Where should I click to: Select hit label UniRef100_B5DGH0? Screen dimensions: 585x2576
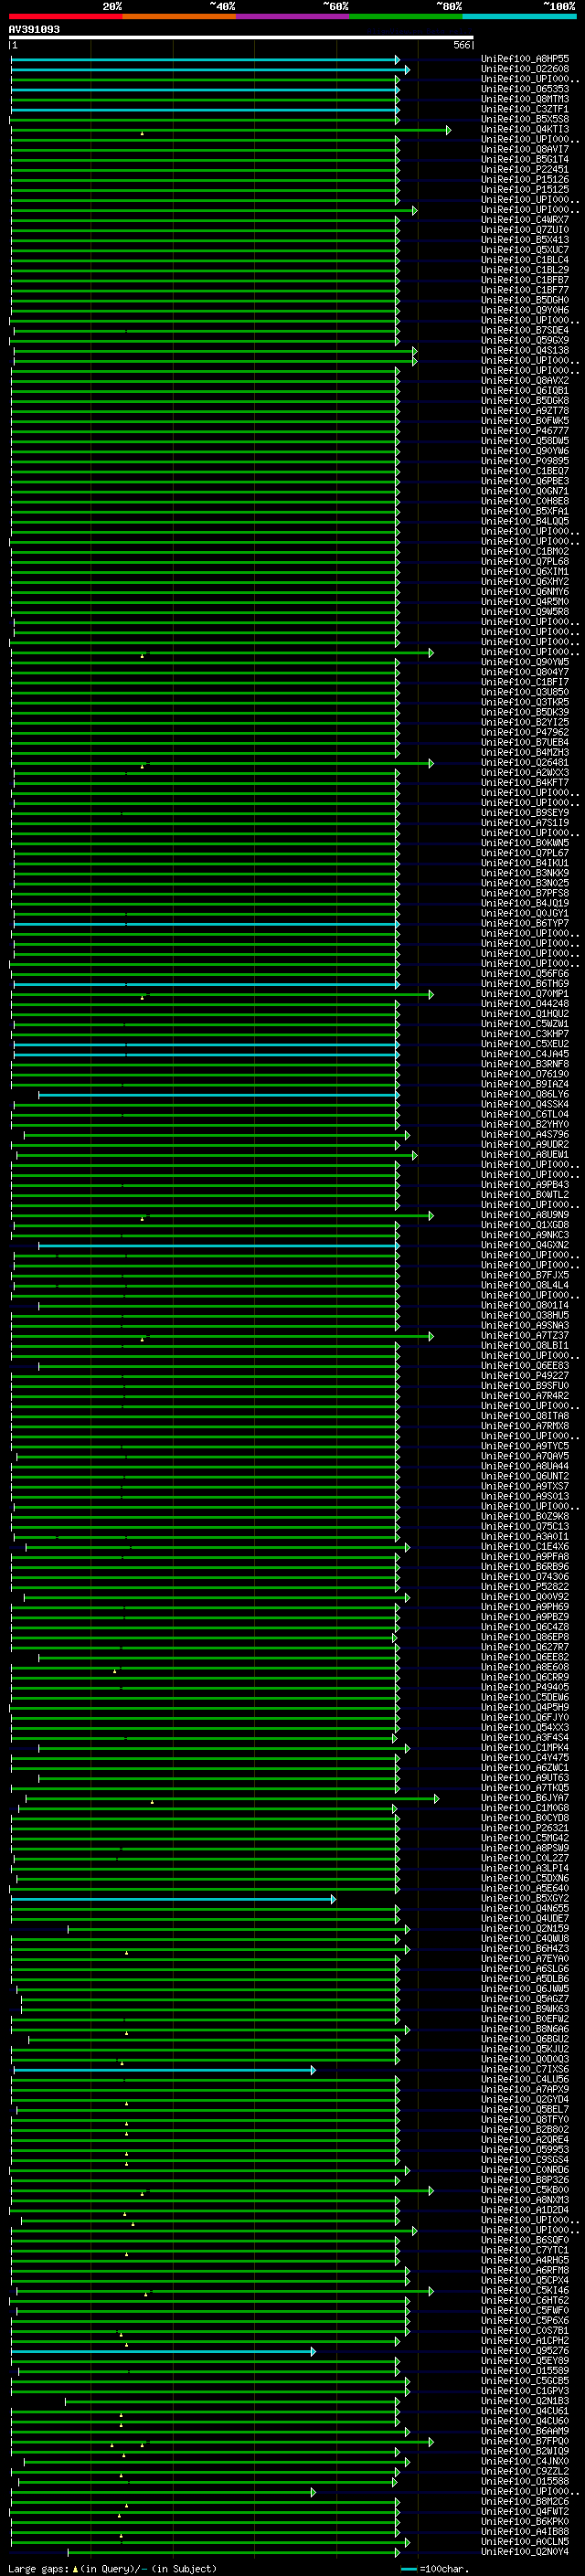524,300
